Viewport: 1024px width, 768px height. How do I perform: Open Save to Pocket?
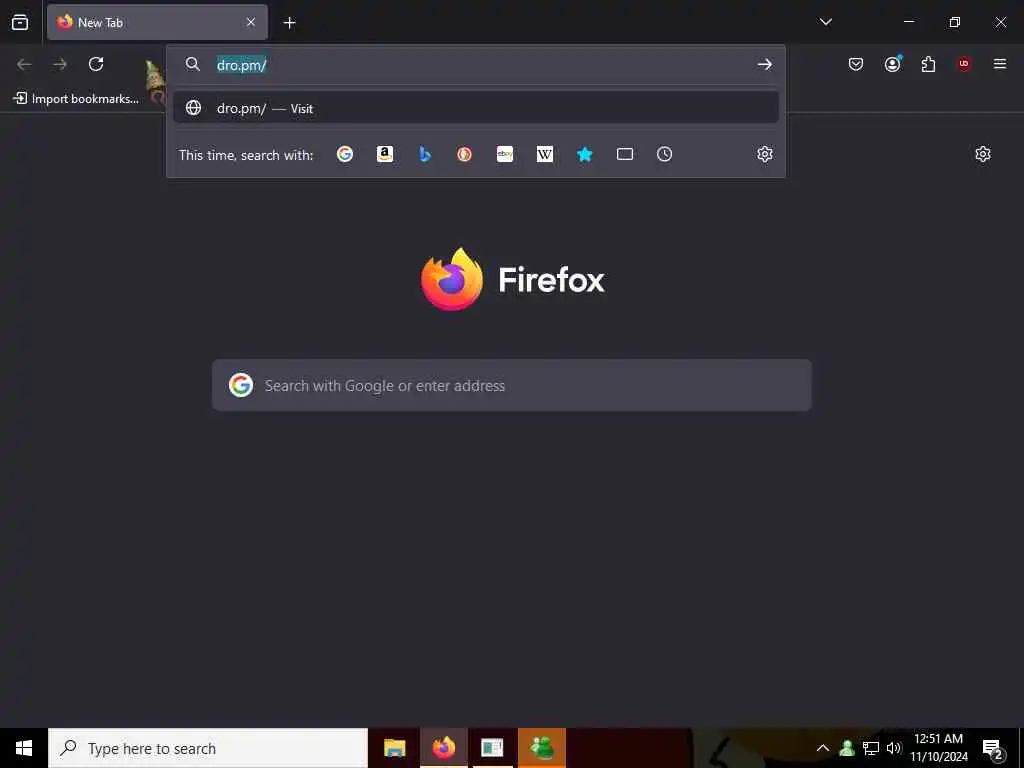(x=856, y=64)
